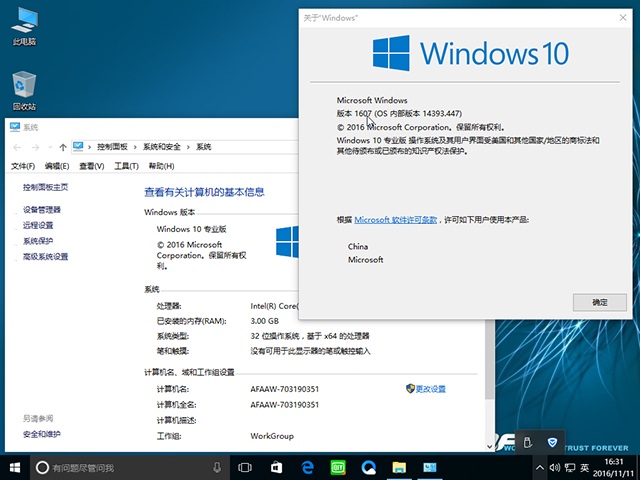Screen dimensions: 640x480
Task: Expand the hidden tray icons chevron
Action: [x=538, y=467]
